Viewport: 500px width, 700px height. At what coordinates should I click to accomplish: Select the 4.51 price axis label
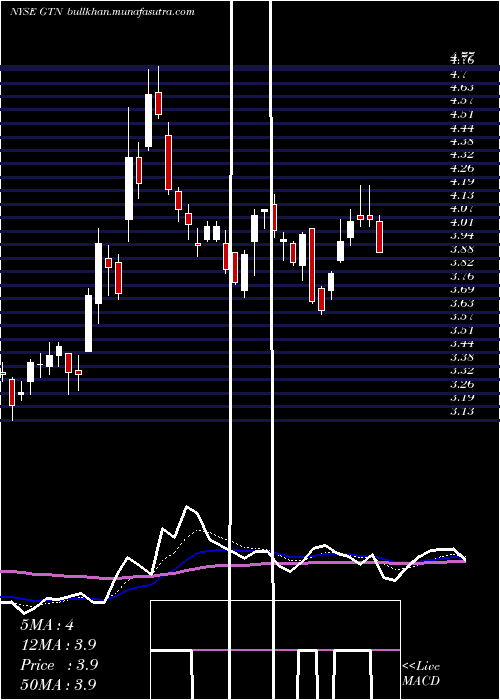tap(462, 114)
